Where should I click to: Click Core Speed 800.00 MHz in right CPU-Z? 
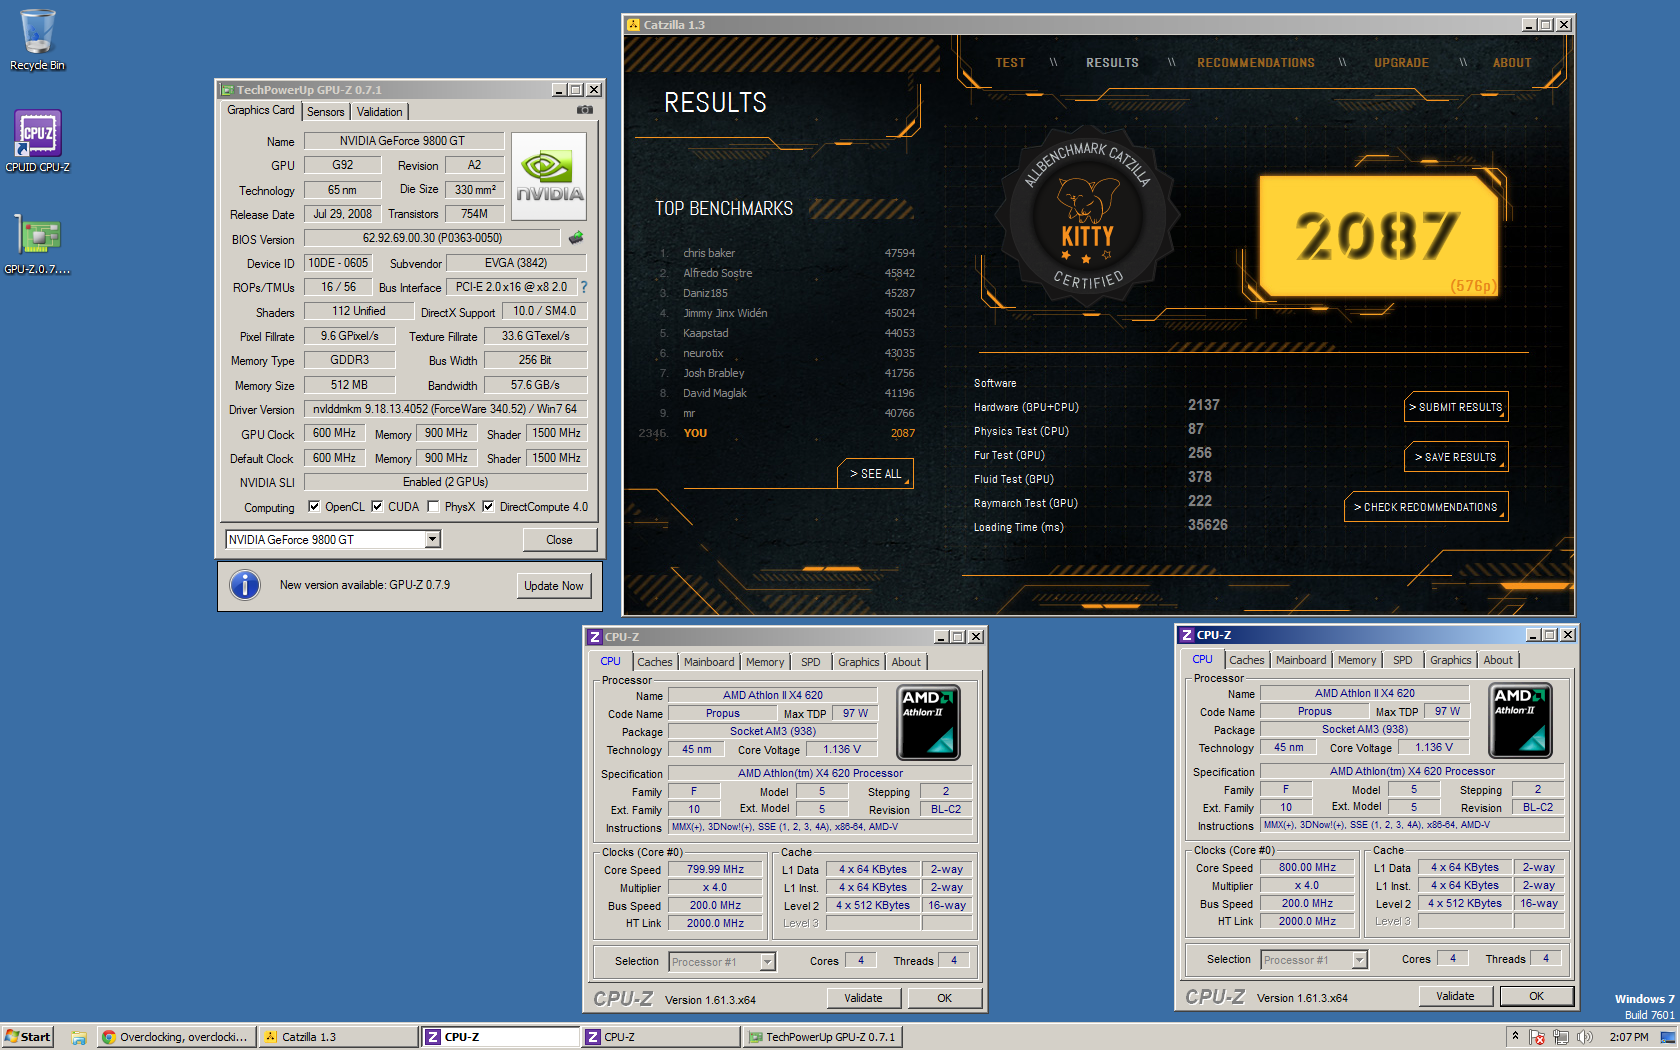1307,868
